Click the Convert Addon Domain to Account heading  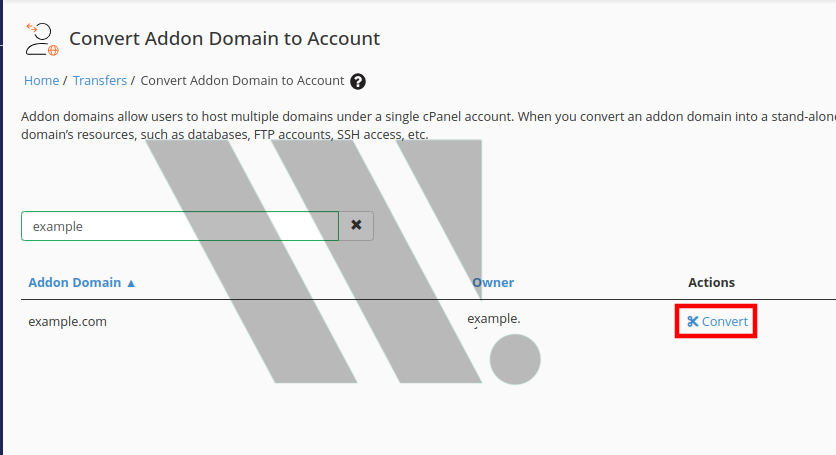tap(224, 38)
